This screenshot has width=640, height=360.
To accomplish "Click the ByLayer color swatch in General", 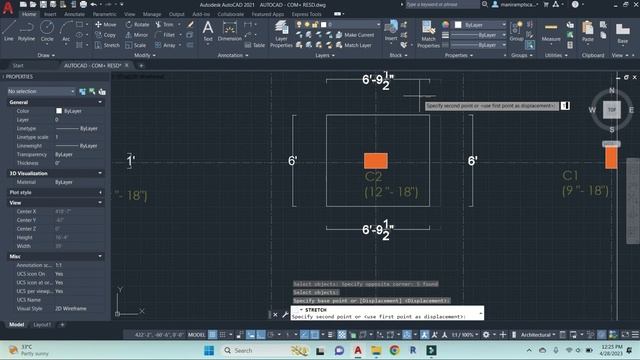I will (59, 111).
